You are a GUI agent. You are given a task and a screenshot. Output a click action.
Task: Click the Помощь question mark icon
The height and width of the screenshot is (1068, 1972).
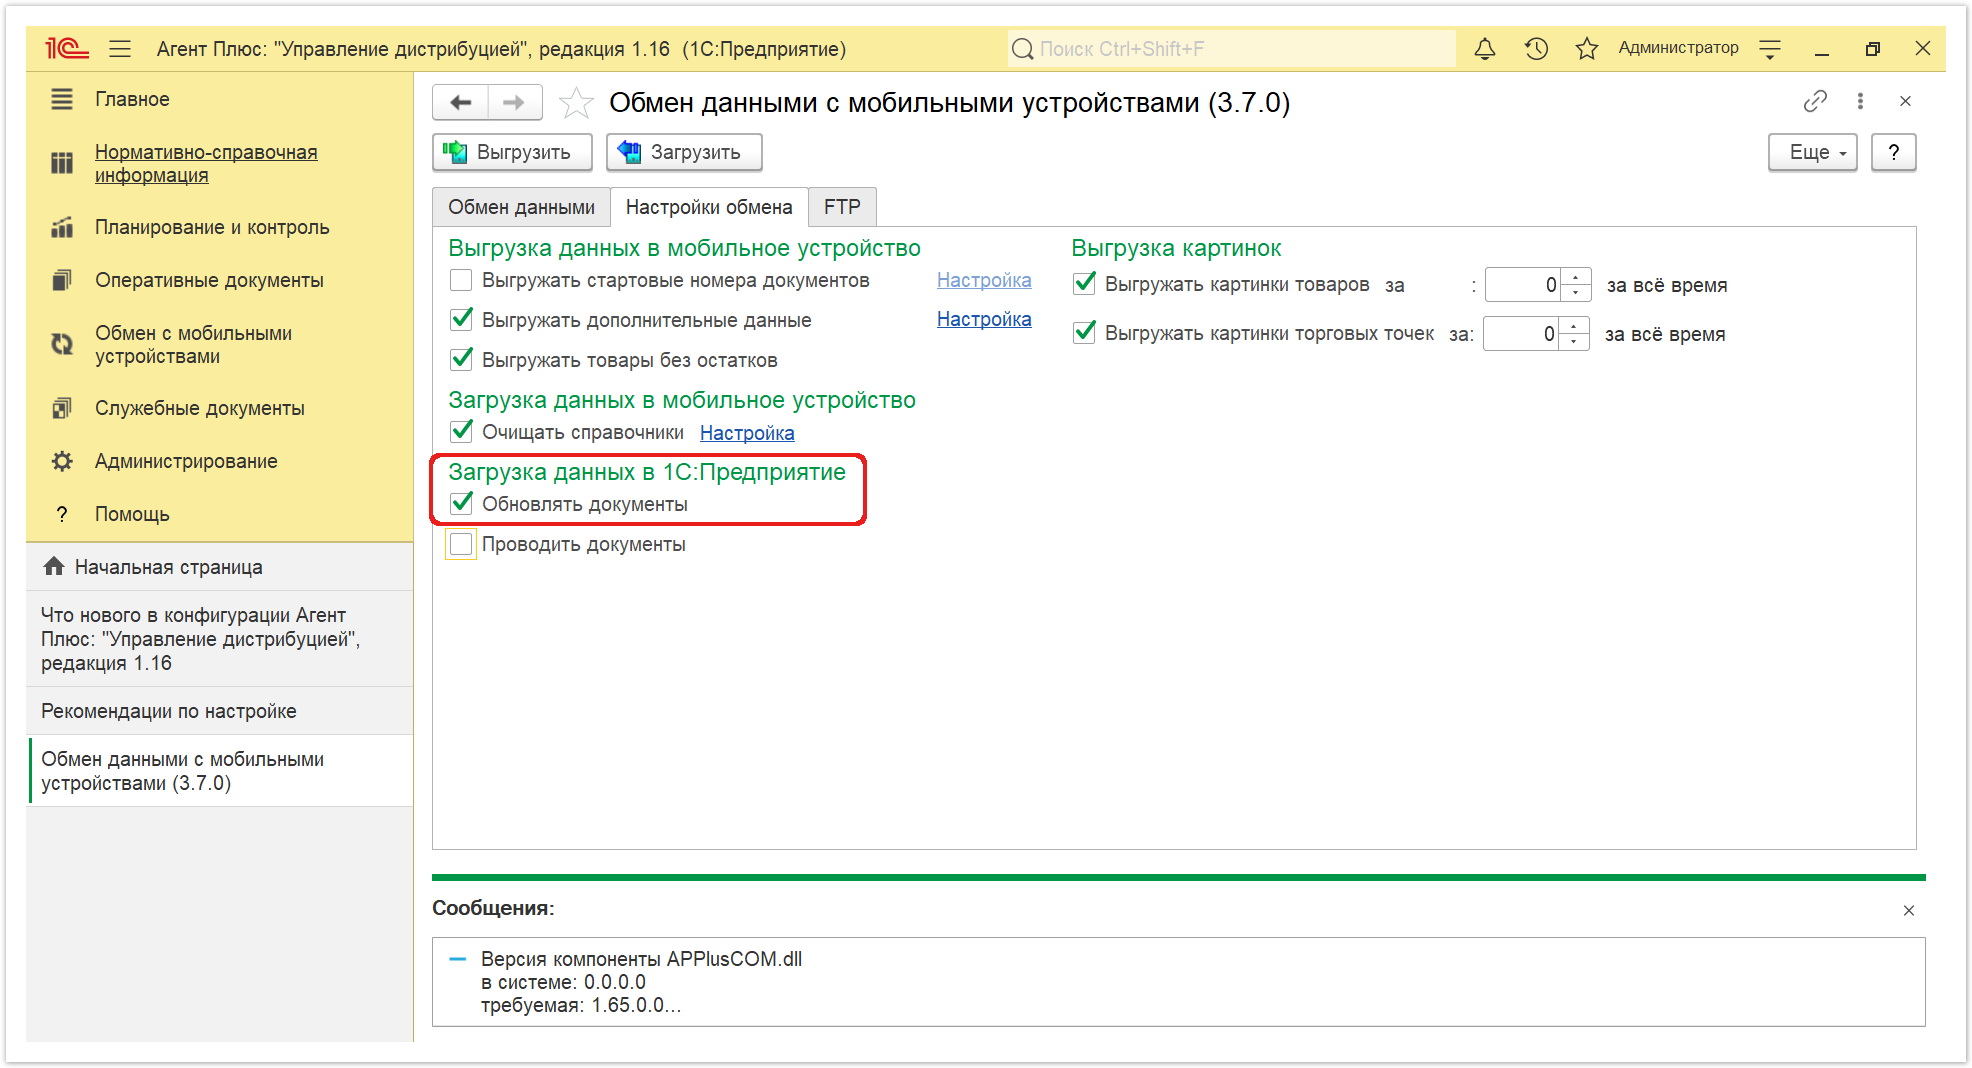click(x=62, y=514)
